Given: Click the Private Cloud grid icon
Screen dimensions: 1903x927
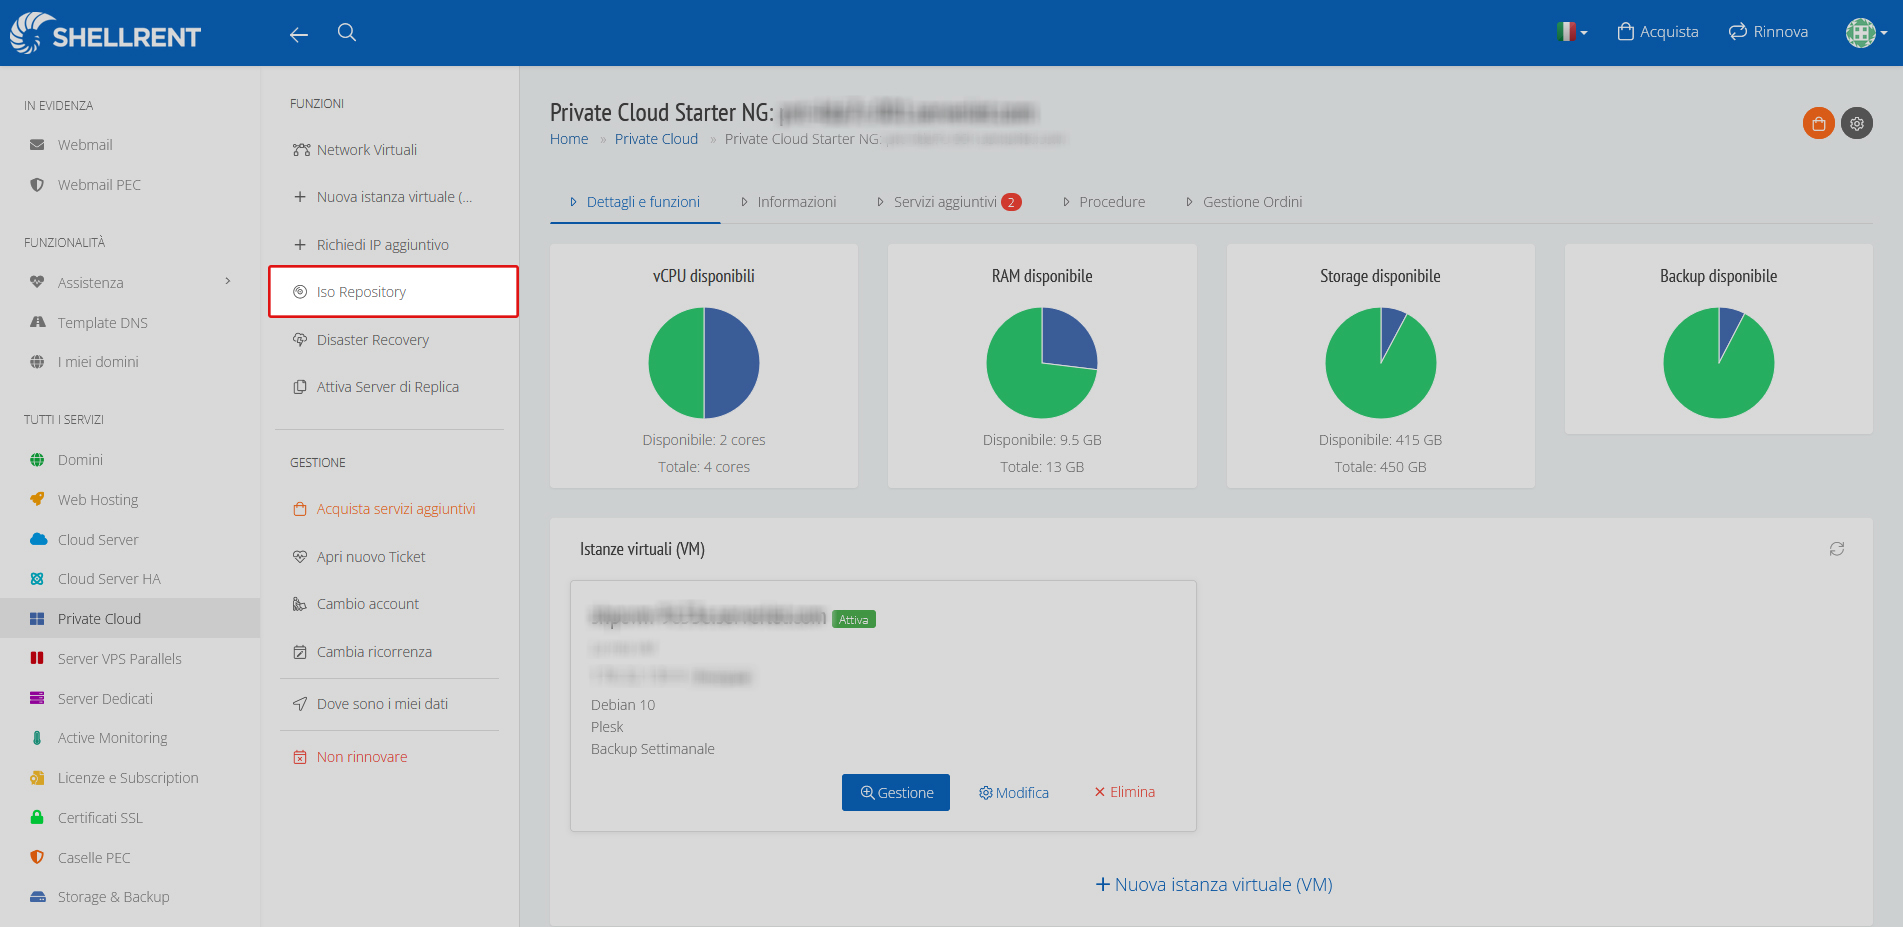Looking at the screenshot, I should (37, 619).
